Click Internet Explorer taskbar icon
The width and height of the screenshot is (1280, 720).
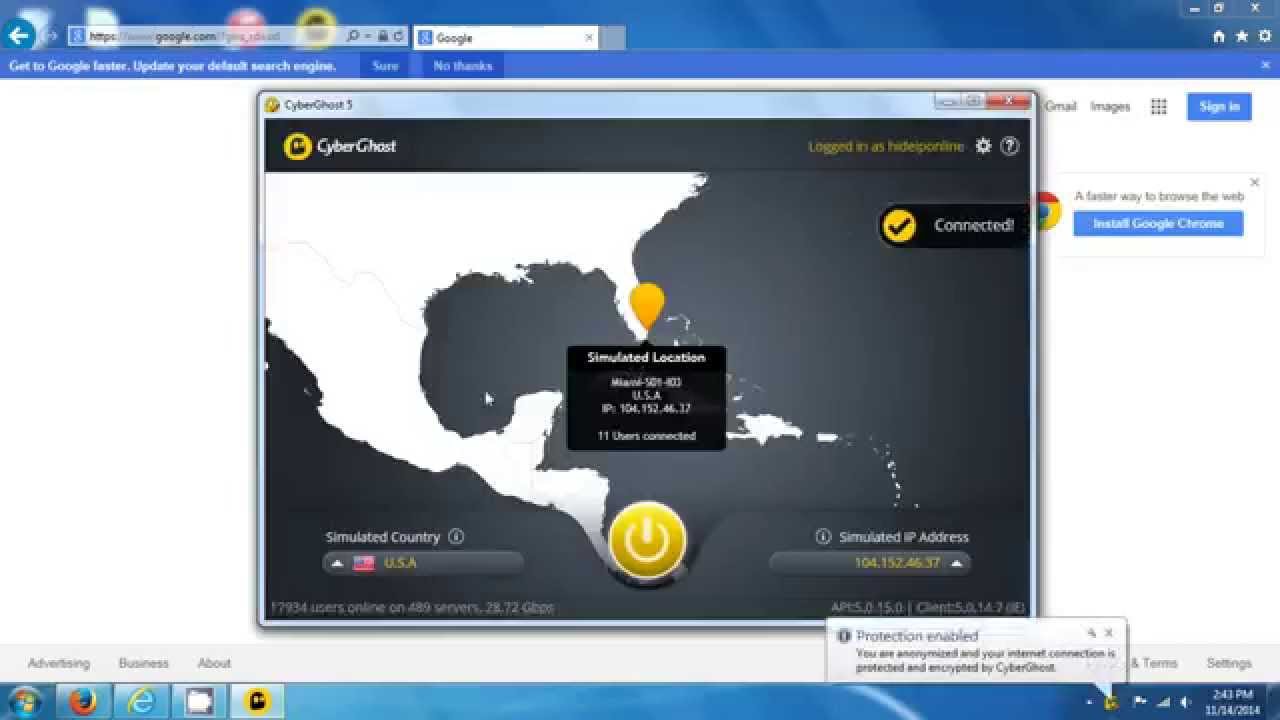pyautogui.click(x=141, y=701)
